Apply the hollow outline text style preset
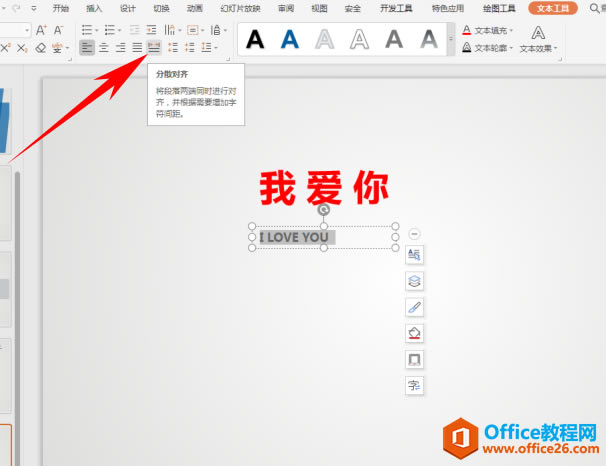 pos(359,39)
